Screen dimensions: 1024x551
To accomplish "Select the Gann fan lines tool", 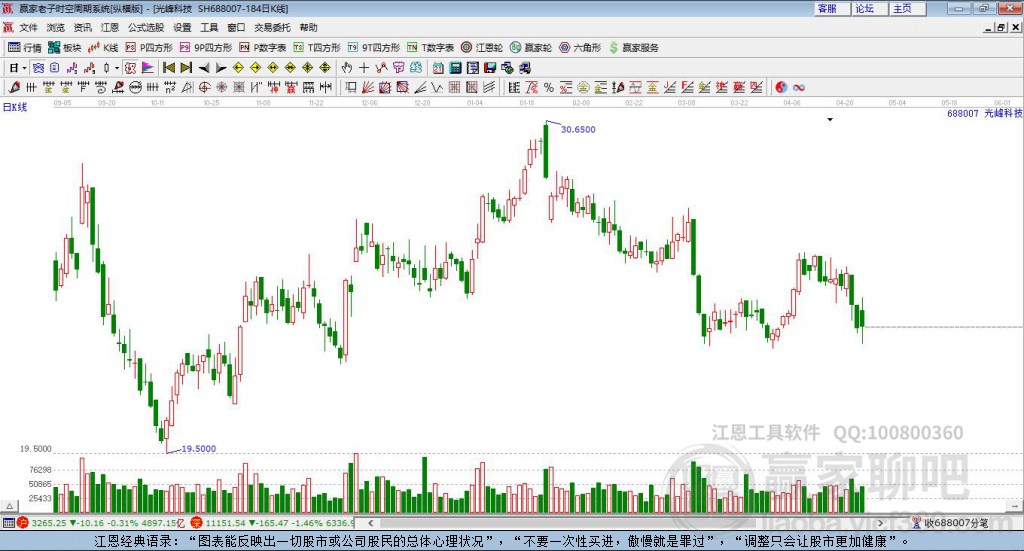I will click(x=368, y=87).
